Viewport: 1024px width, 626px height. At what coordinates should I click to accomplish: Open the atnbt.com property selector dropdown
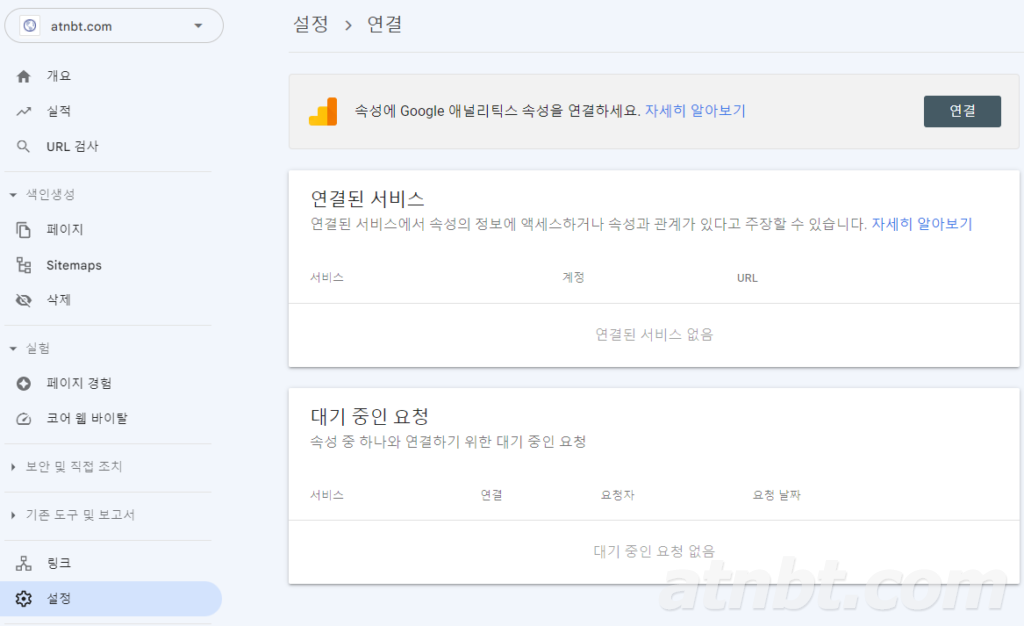pos(114,26)
